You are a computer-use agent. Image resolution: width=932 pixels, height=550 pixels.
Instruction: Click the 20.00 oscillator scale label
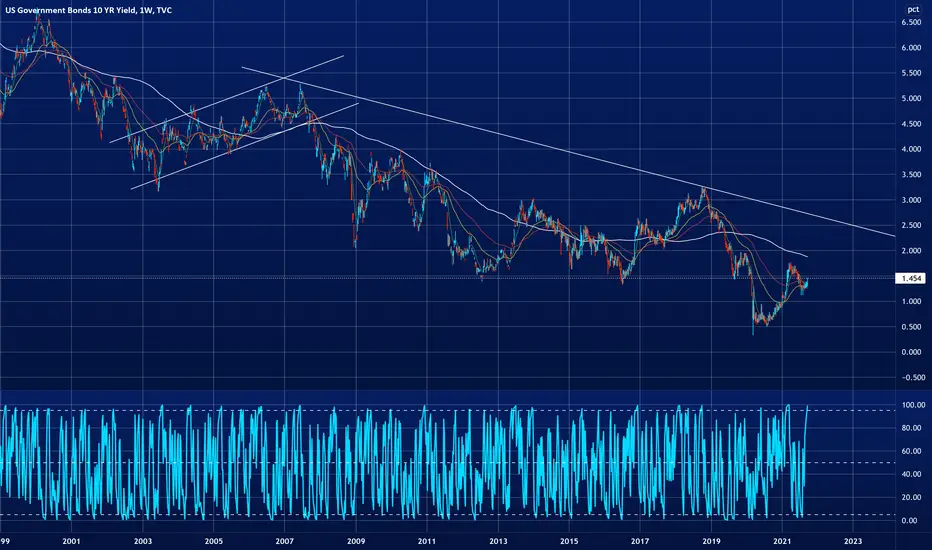913,498
